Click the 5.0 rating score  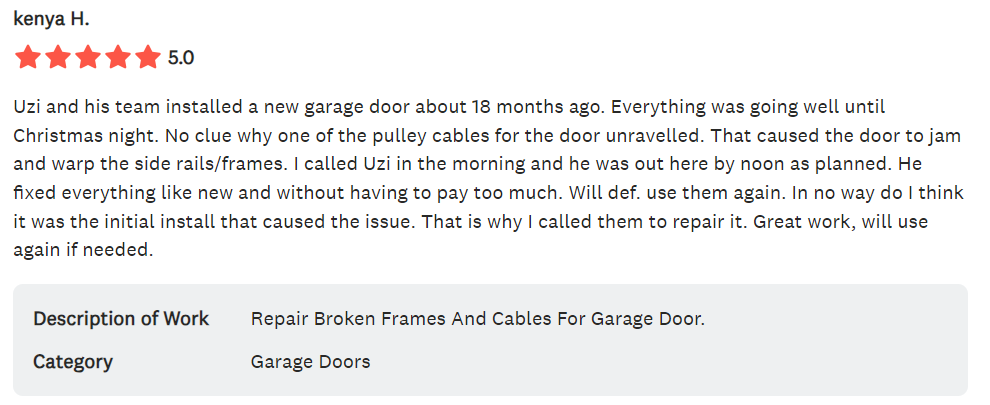[181, 58]
